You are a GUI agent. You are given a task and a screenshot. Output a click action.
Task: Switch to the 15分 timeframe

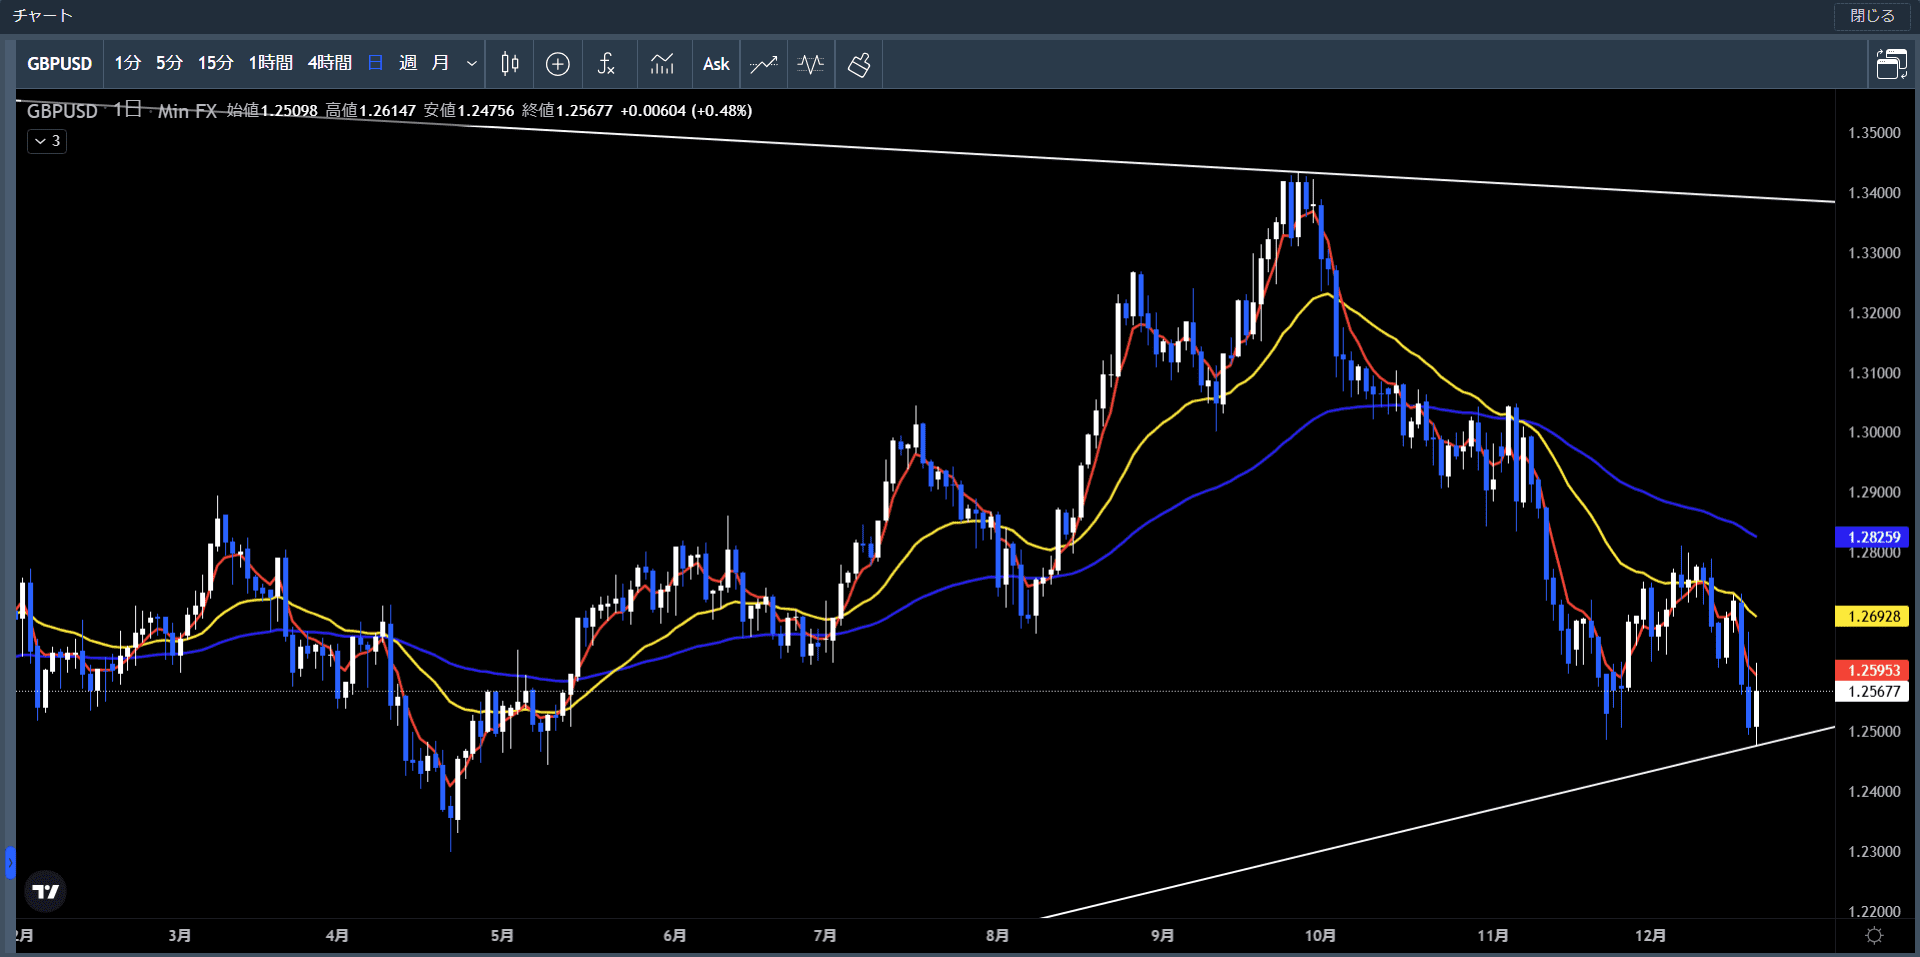pyautogui.click(x=215, y=63)
